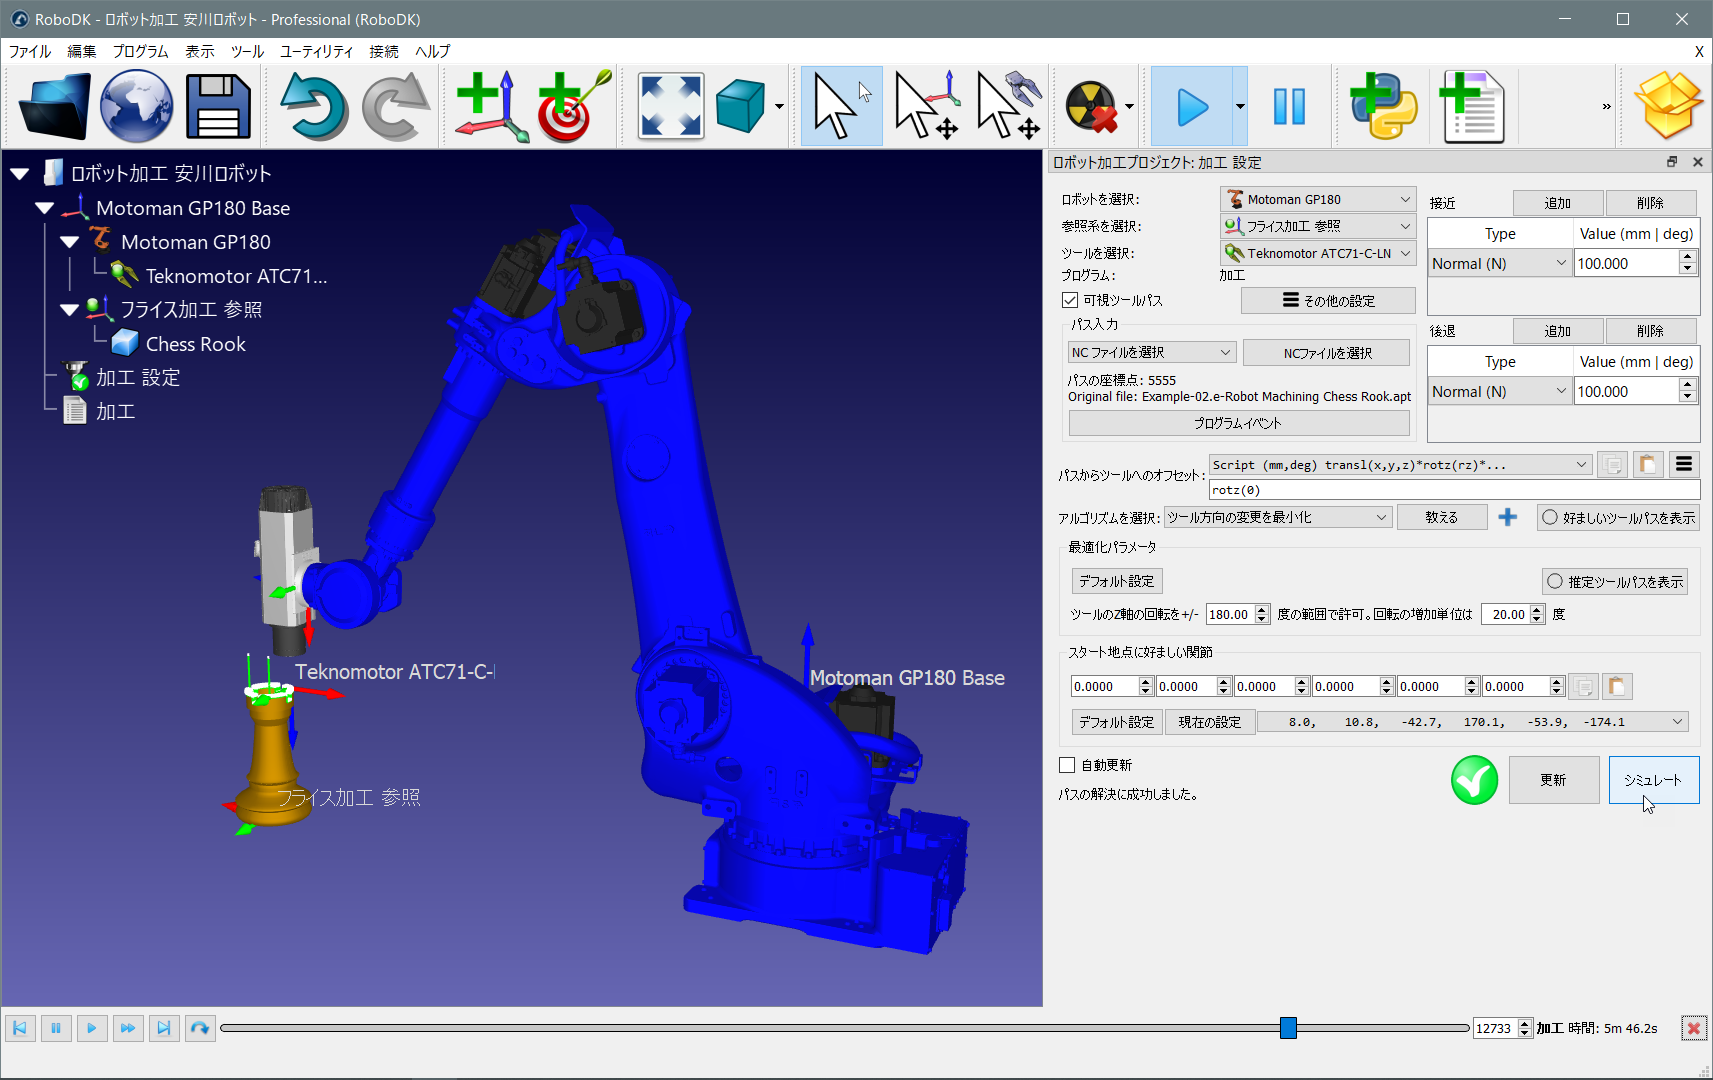This screenshot has height=1080, width=1713.
Task: Open the ファイル menu
Action: pyautogui.click(x=30, y=51)
